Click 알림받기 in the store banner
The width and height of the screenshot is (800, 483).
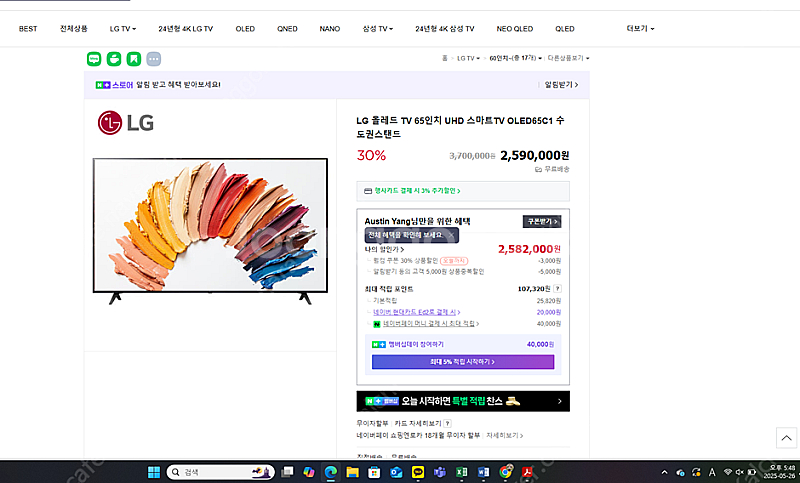click(x=561, y=85)
